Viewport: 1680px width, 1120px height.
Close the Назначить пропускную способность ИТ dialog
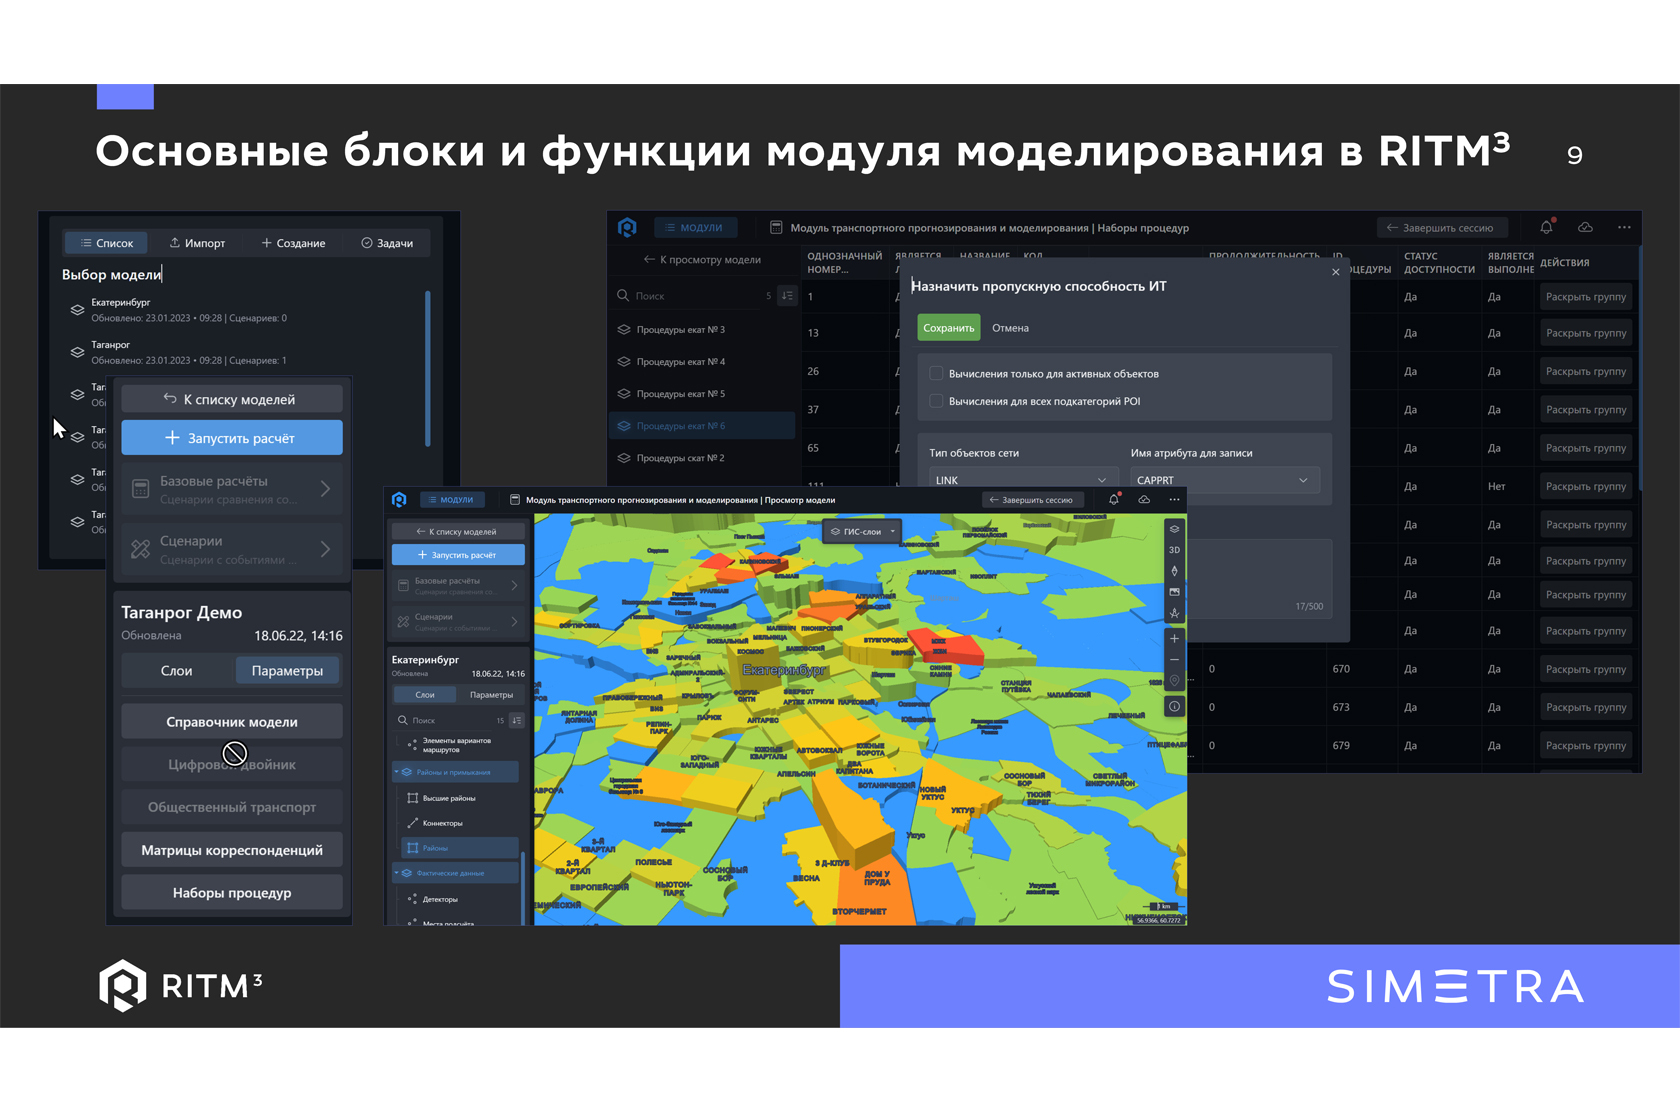pos(1335,272)
